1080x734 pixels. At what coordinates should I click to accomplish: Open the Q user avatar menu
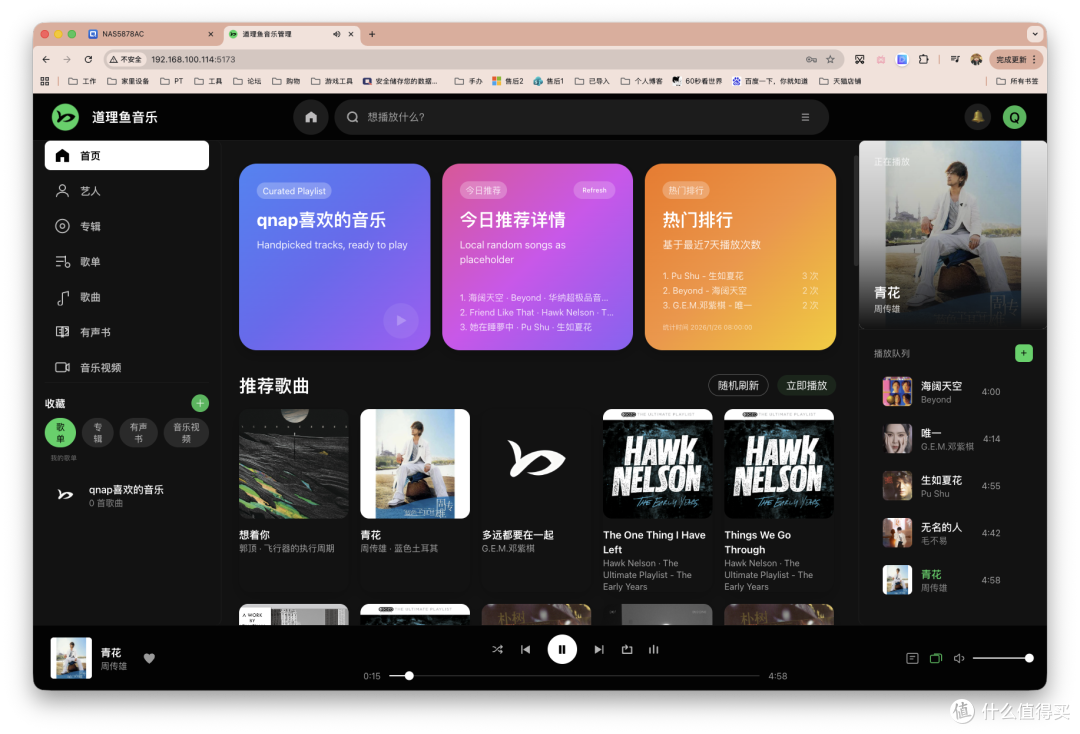pos(1015,117)
